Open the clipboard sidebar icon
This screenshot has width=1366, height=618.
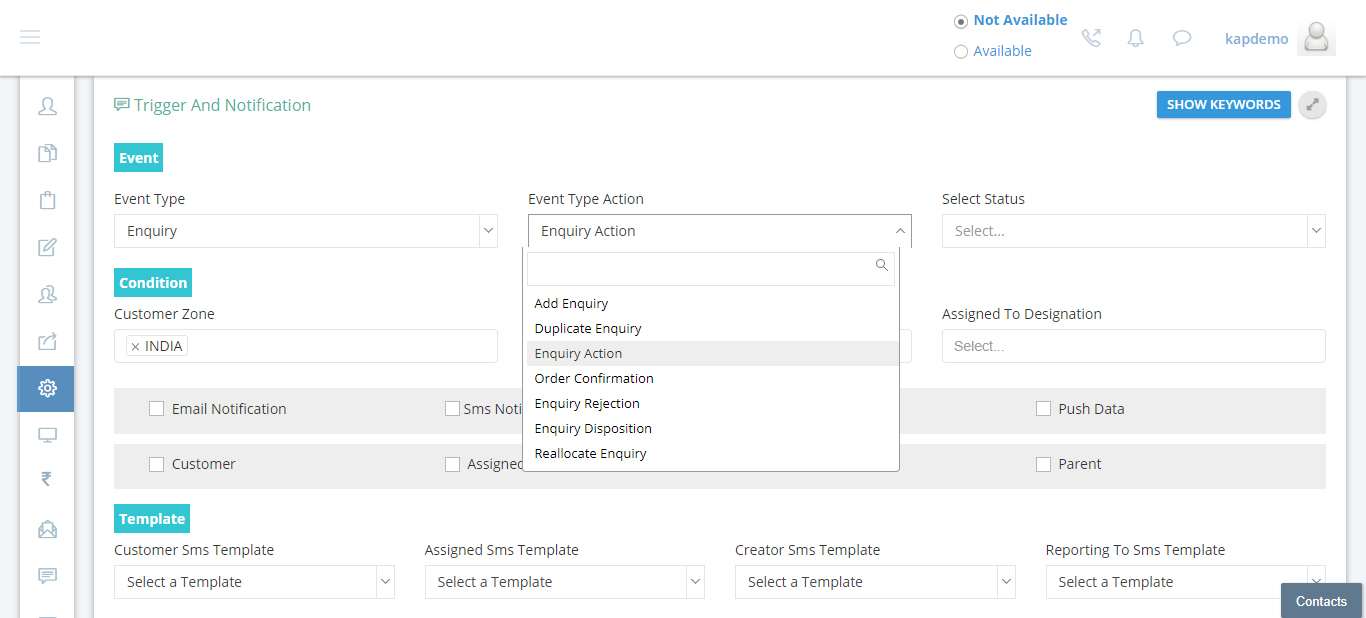click(47, 200)
